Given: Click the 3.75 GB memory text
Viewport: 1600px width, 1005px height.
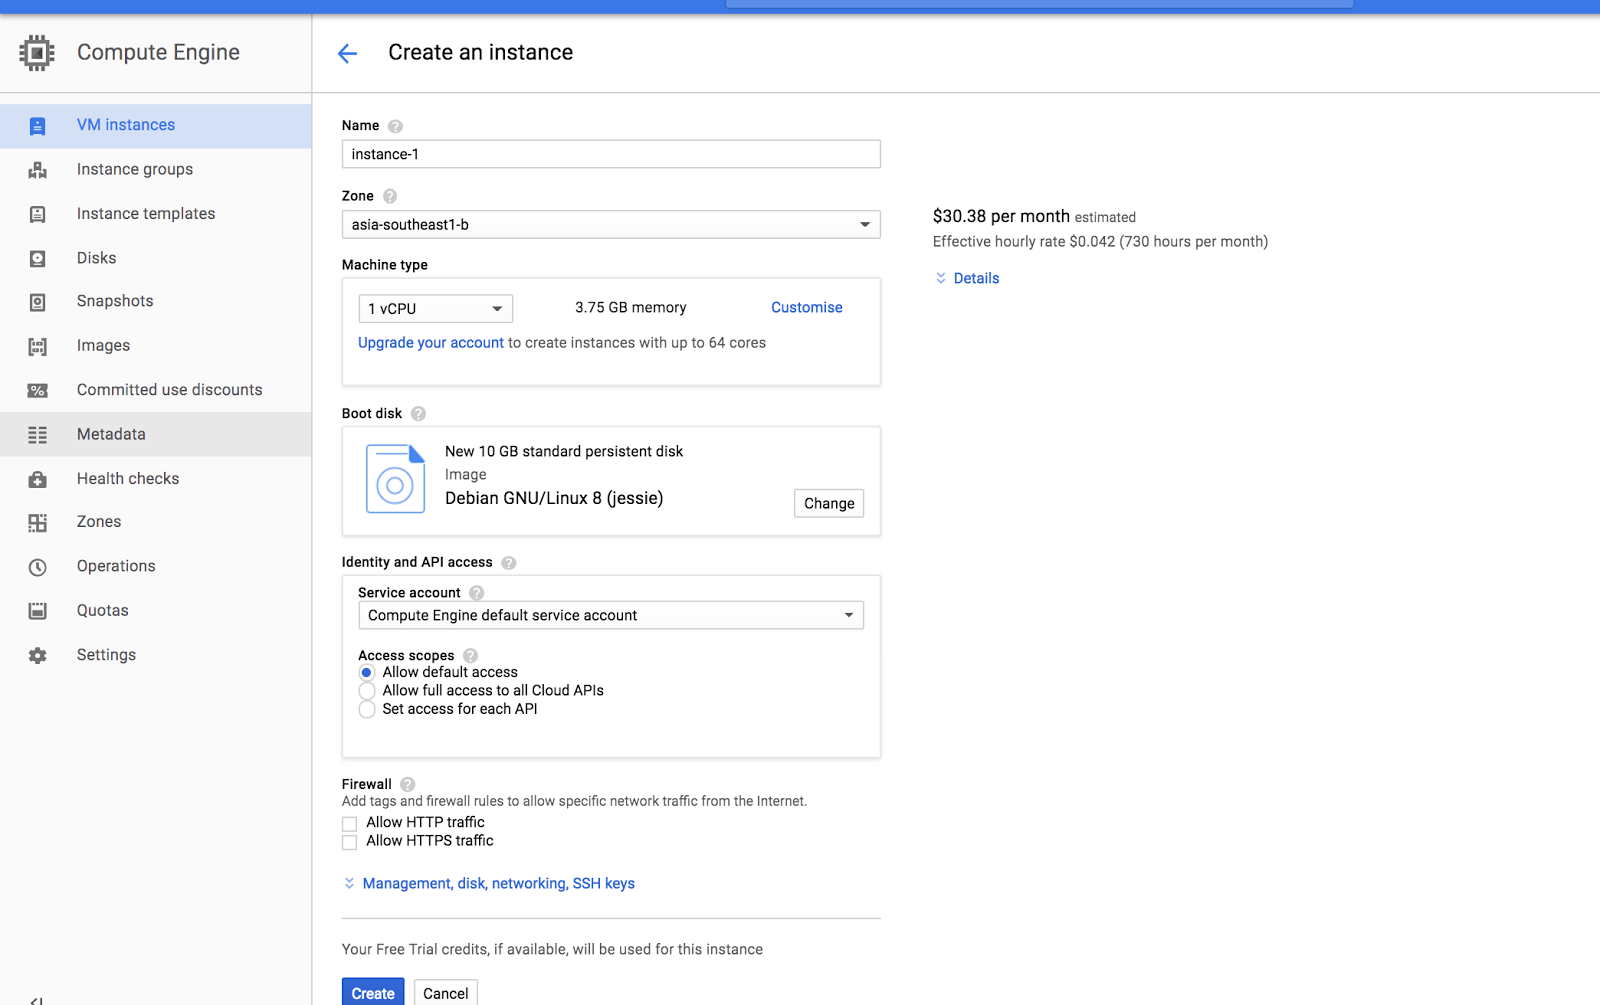Looking at the screenshot, I should (x=631, y=308).
